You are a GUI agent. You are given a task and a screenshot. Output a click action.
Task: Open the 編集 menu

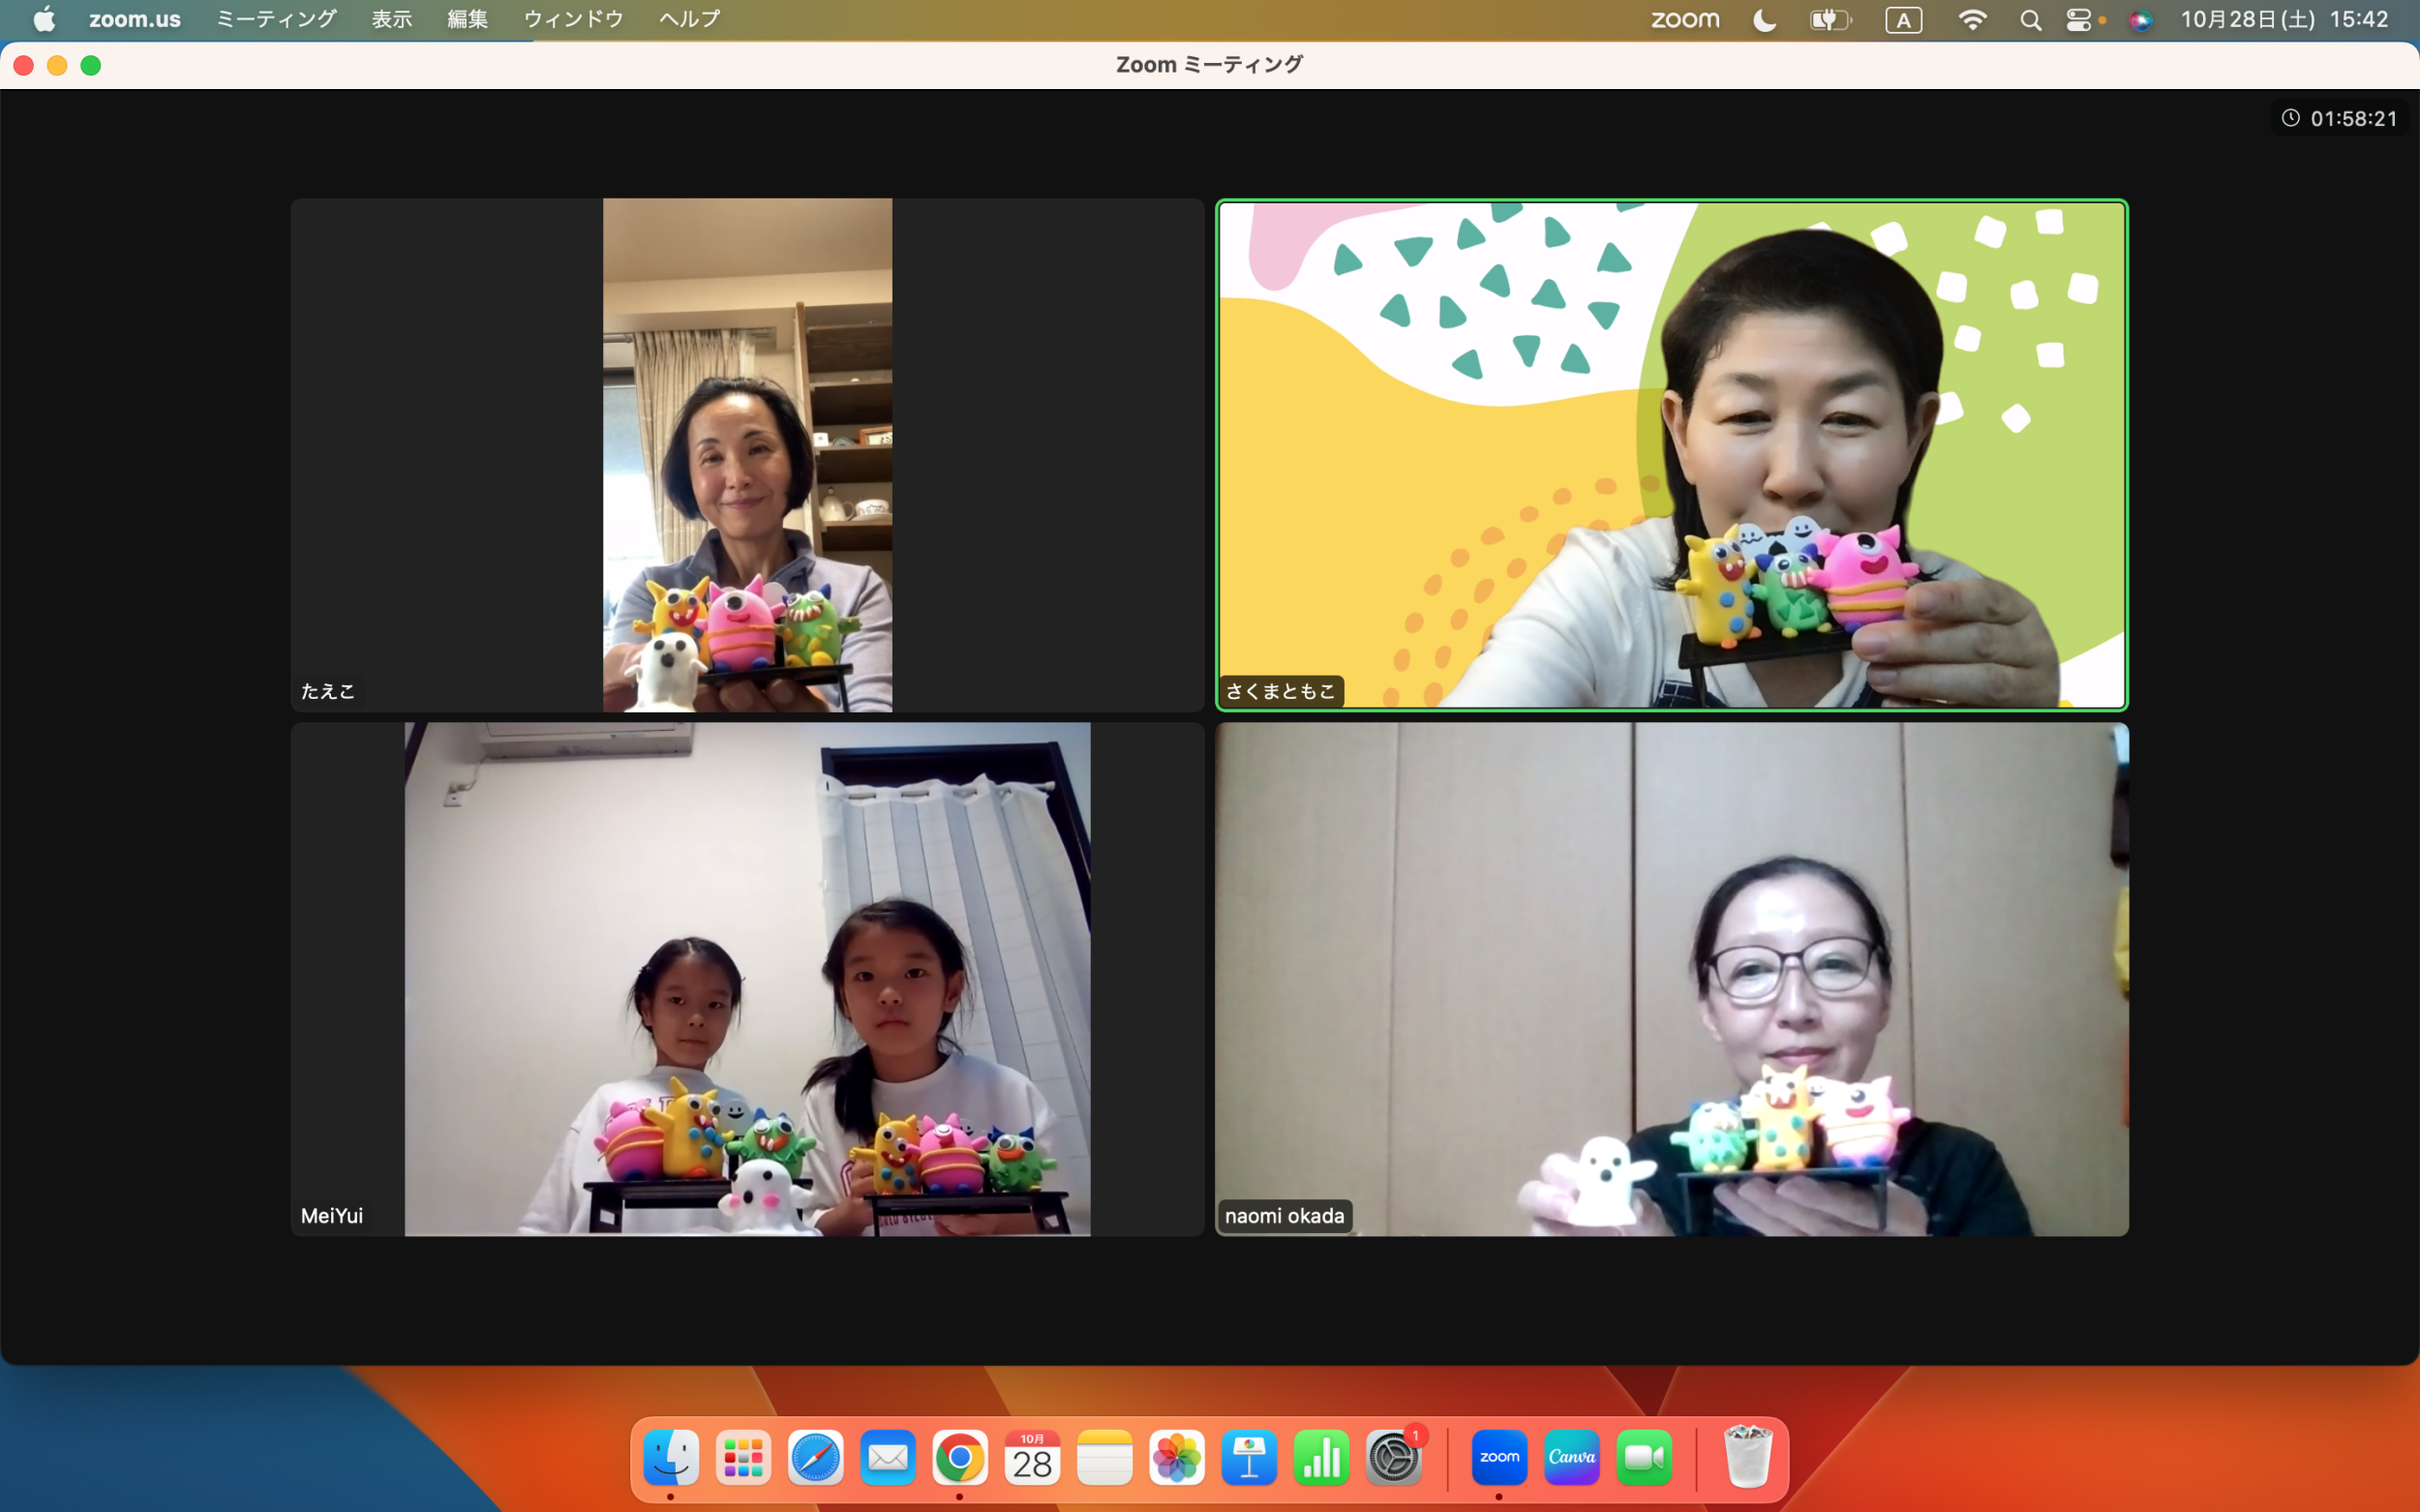coord(467,19)
